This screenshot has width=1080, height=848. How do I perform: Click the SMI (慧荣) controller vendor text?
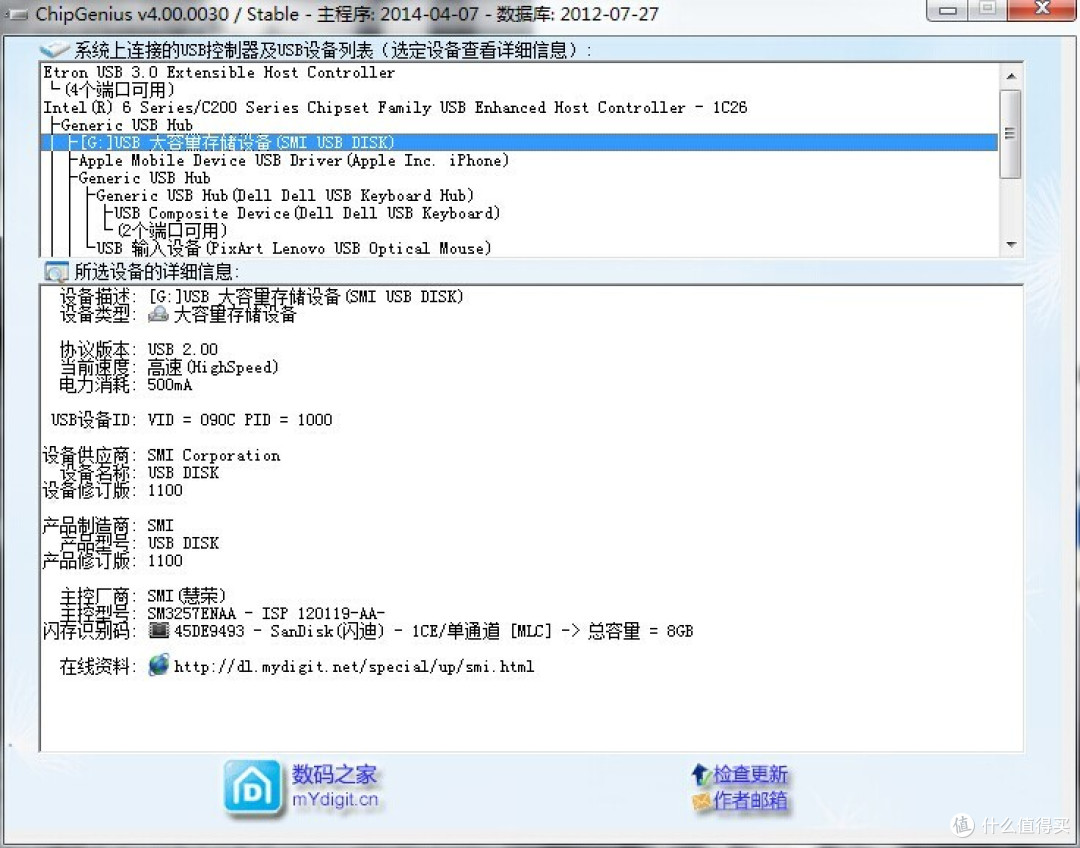187,595
